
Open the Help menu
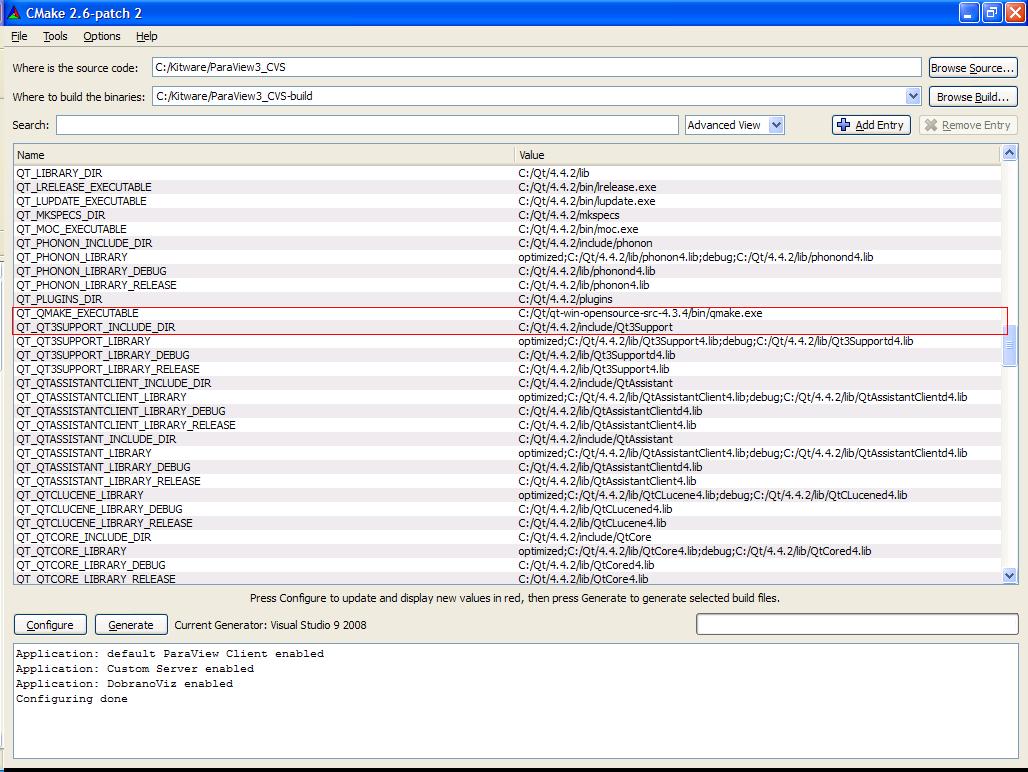point(147,36)
